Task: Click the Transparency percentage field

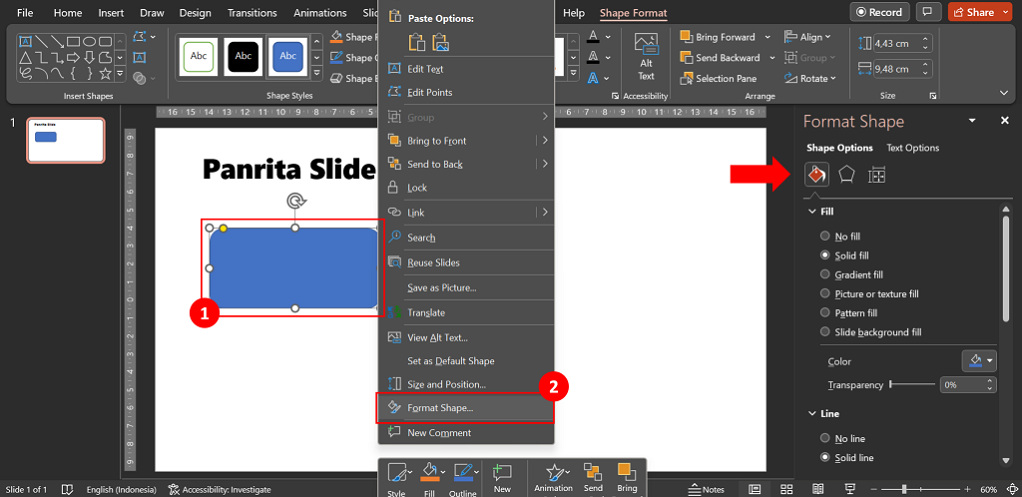Action: pyautogui.click(x=962, y=384)
